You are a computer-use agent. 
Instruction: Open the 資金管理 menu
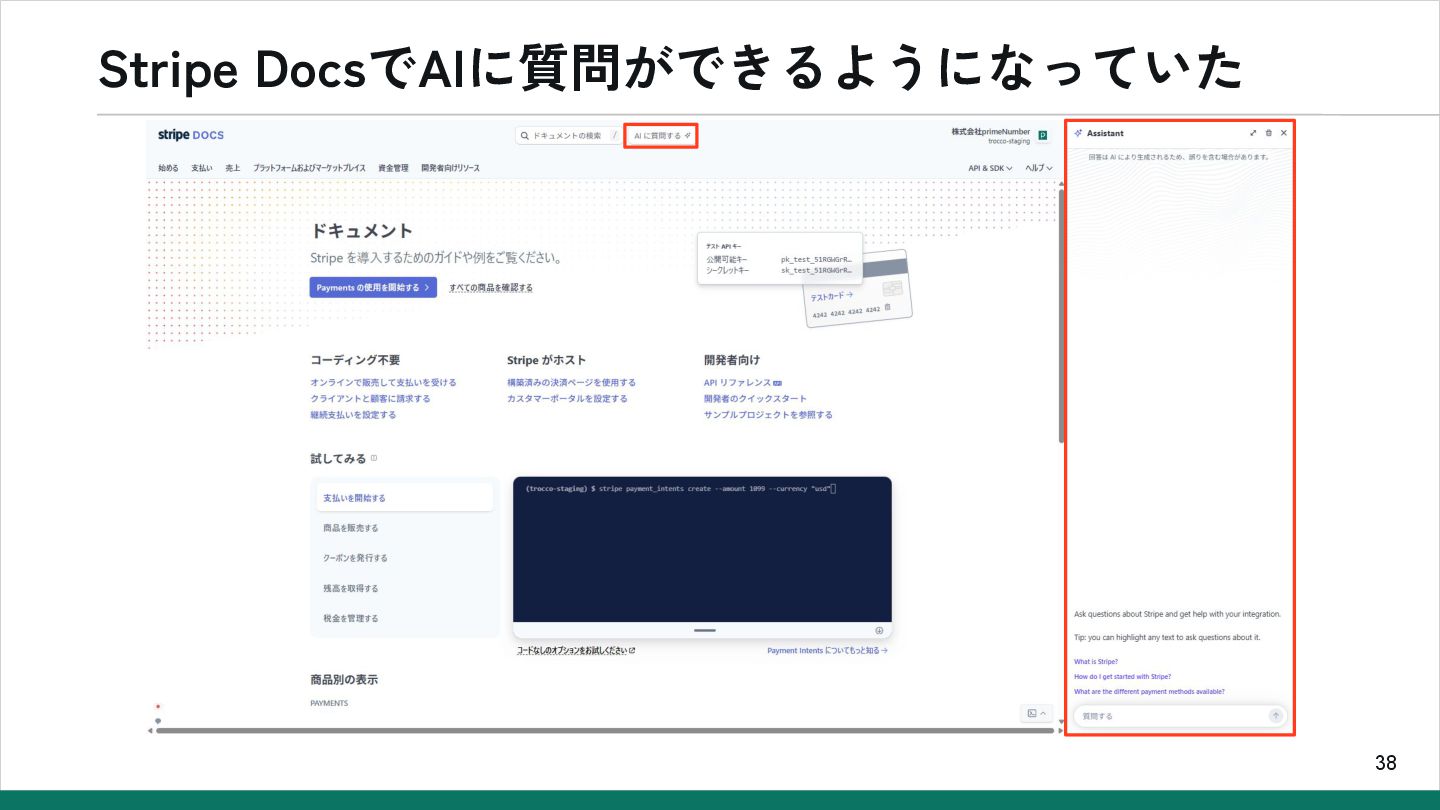(x=393, y=168)
